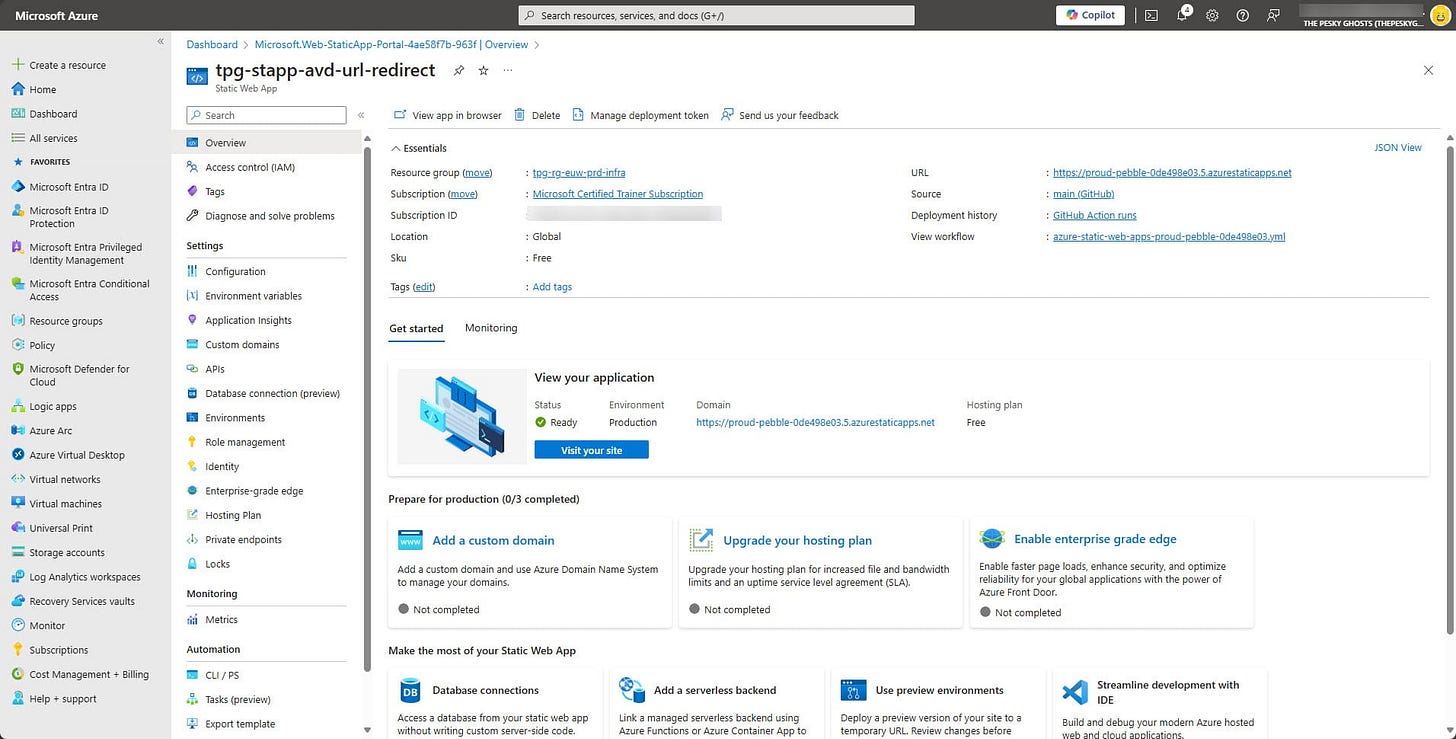The width and height of the screenshot is (1456, 739).
Task: Open breadcrumb chevron after Overview
Action: coord(537,45)
